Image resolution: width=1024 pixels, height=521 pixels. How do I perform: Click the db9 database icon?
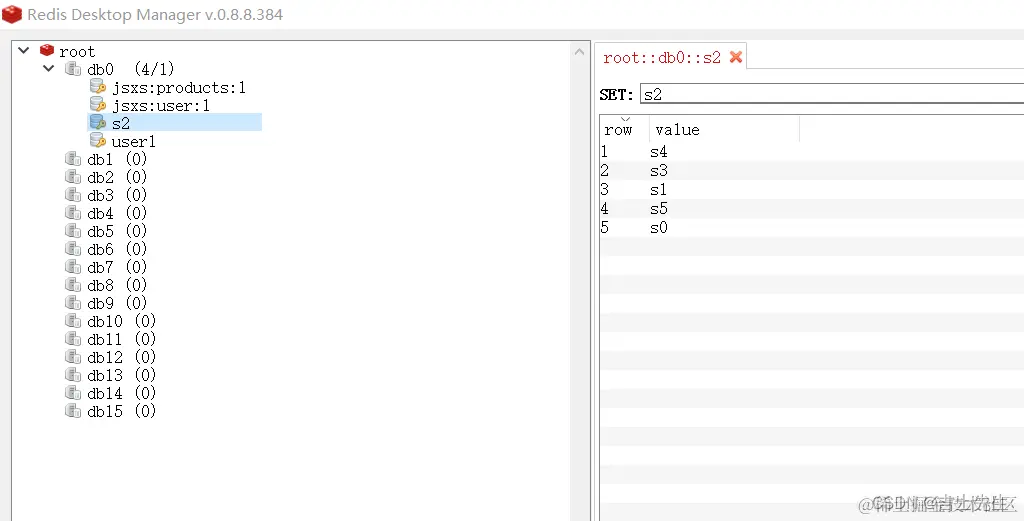[x=72, y=302]
